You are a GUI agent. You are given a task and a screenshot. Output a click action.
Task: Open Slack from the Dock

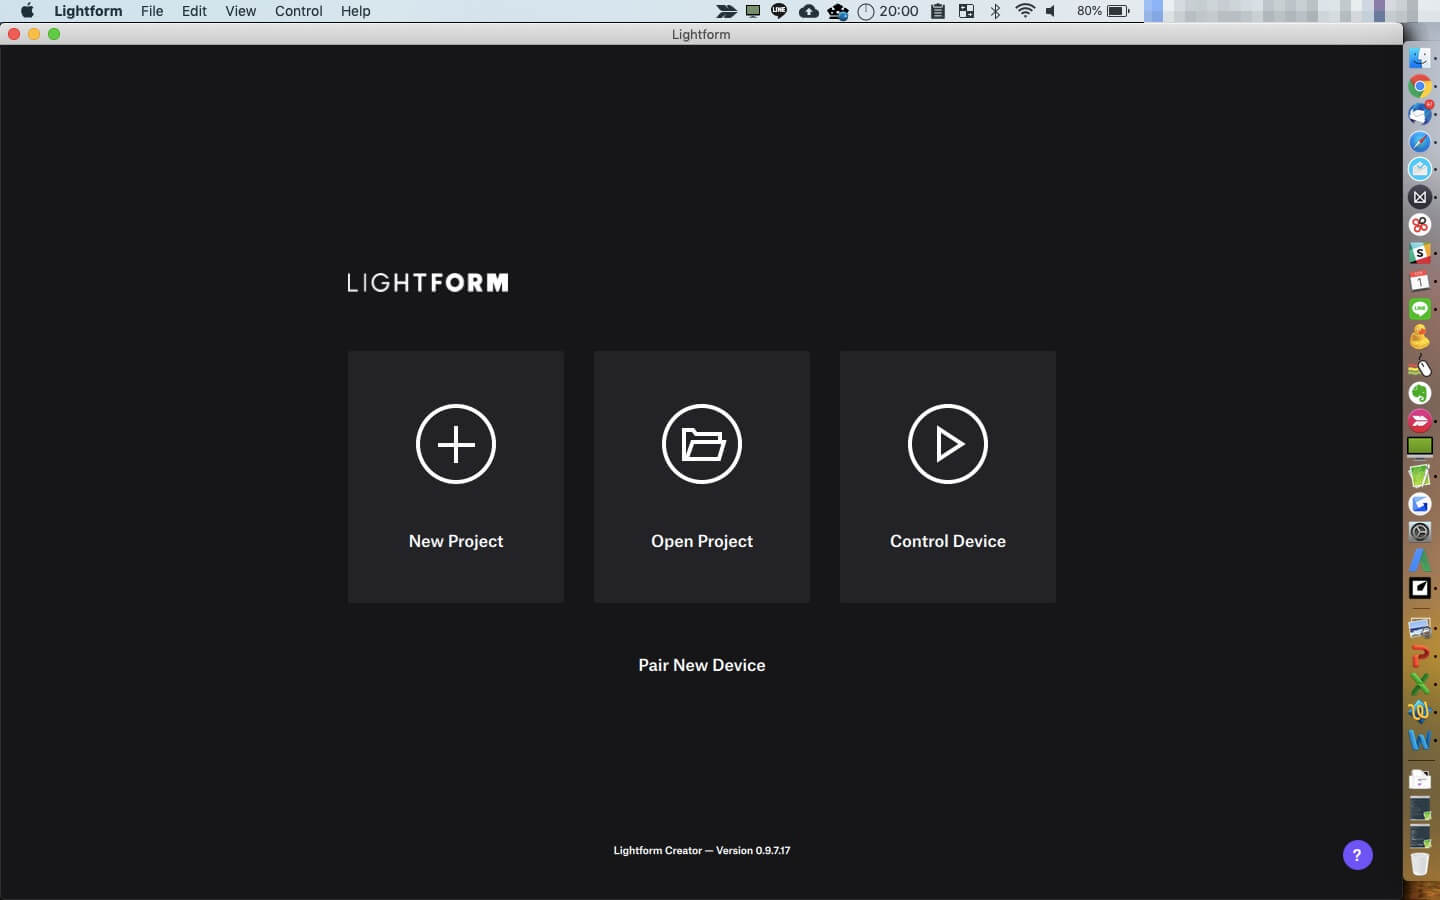click(x=1420, y=253)
